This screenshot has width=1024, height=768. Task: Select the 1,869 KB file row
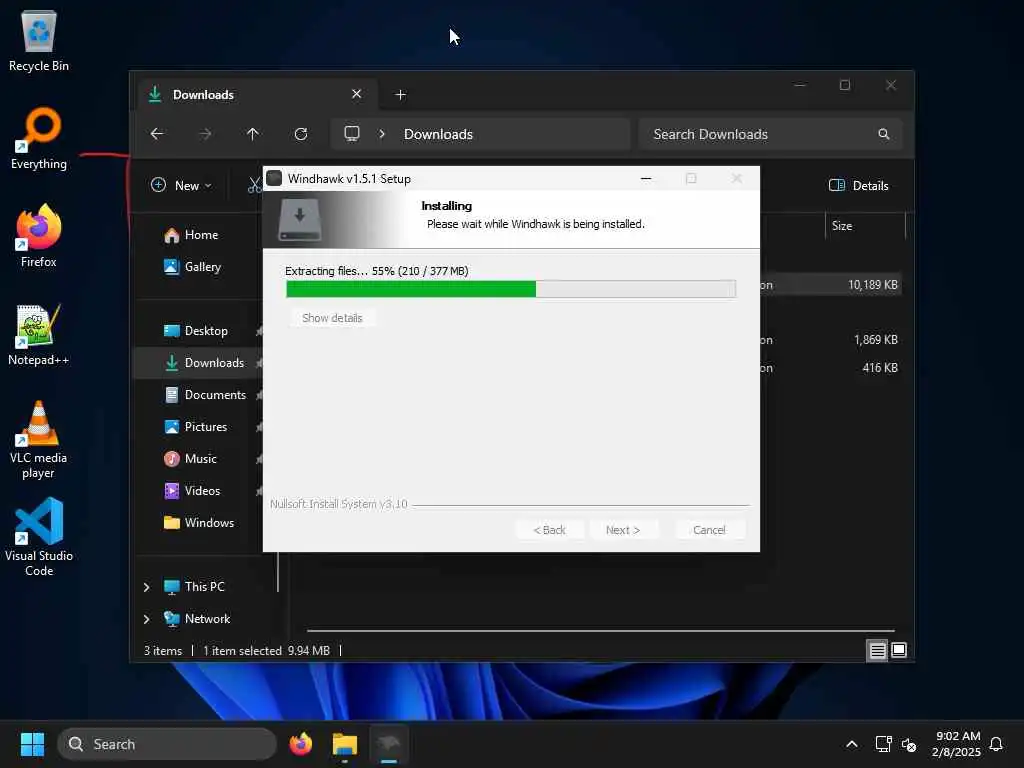click(831, 340)
